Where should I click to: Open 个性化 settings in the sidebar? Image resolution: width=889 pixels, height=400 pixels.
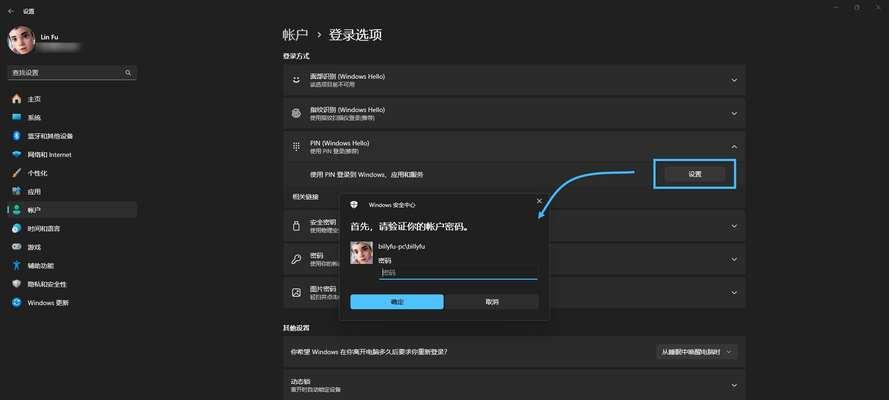pos(72,173)
